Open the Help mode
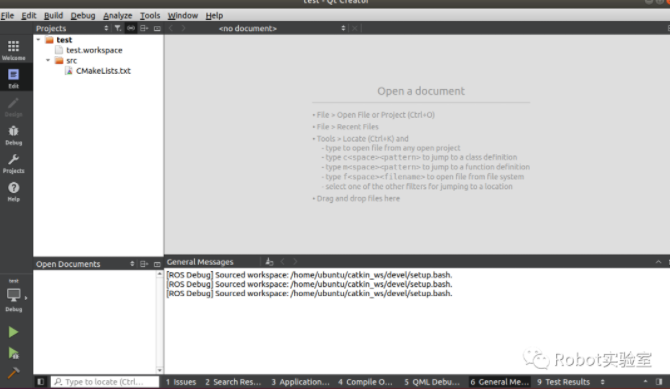The height and width of the screenshot is (389, 670). [x=14, y=192]
